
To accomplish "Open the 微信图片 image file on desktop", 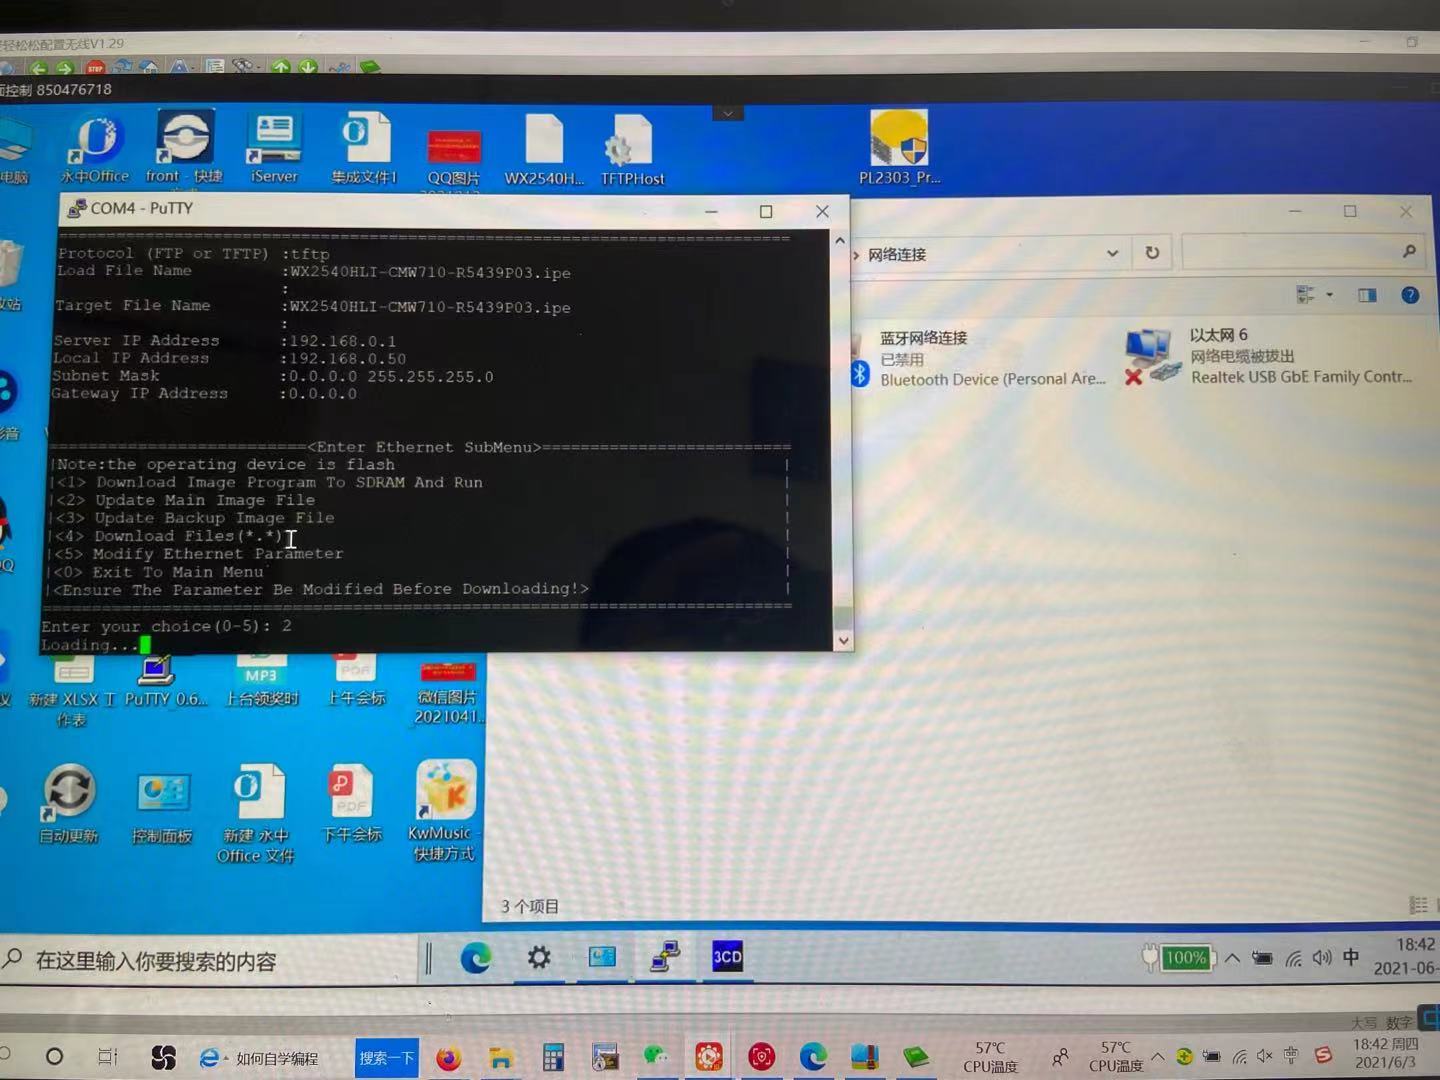I will [x=448, y=692].
